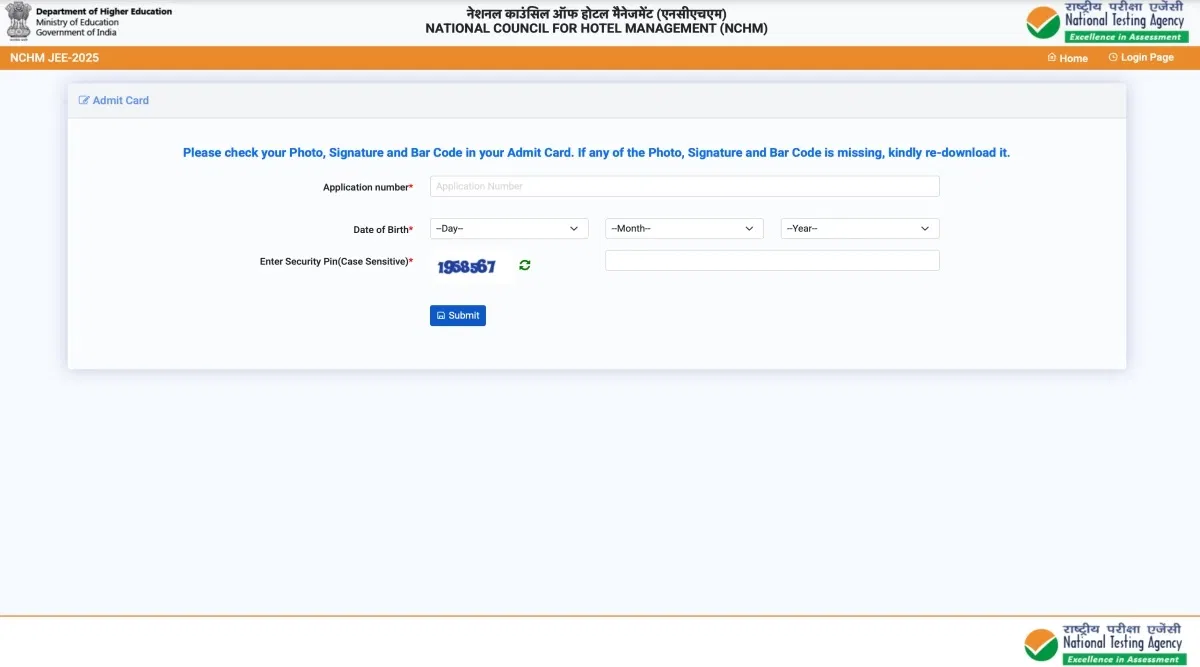
Task: Go to Home in the orange navigation bar
Action: coord(1073,58)
